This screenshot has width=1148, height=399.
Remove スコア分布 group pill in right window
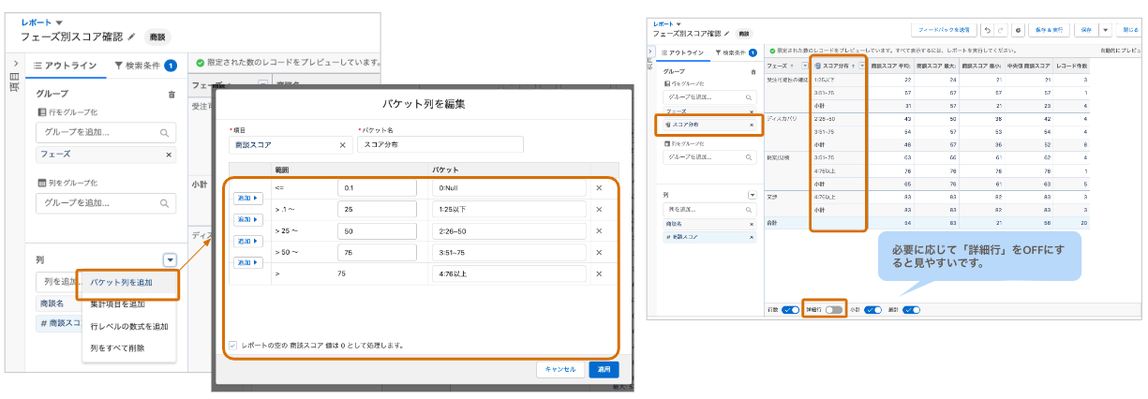(x=751, y=125)
